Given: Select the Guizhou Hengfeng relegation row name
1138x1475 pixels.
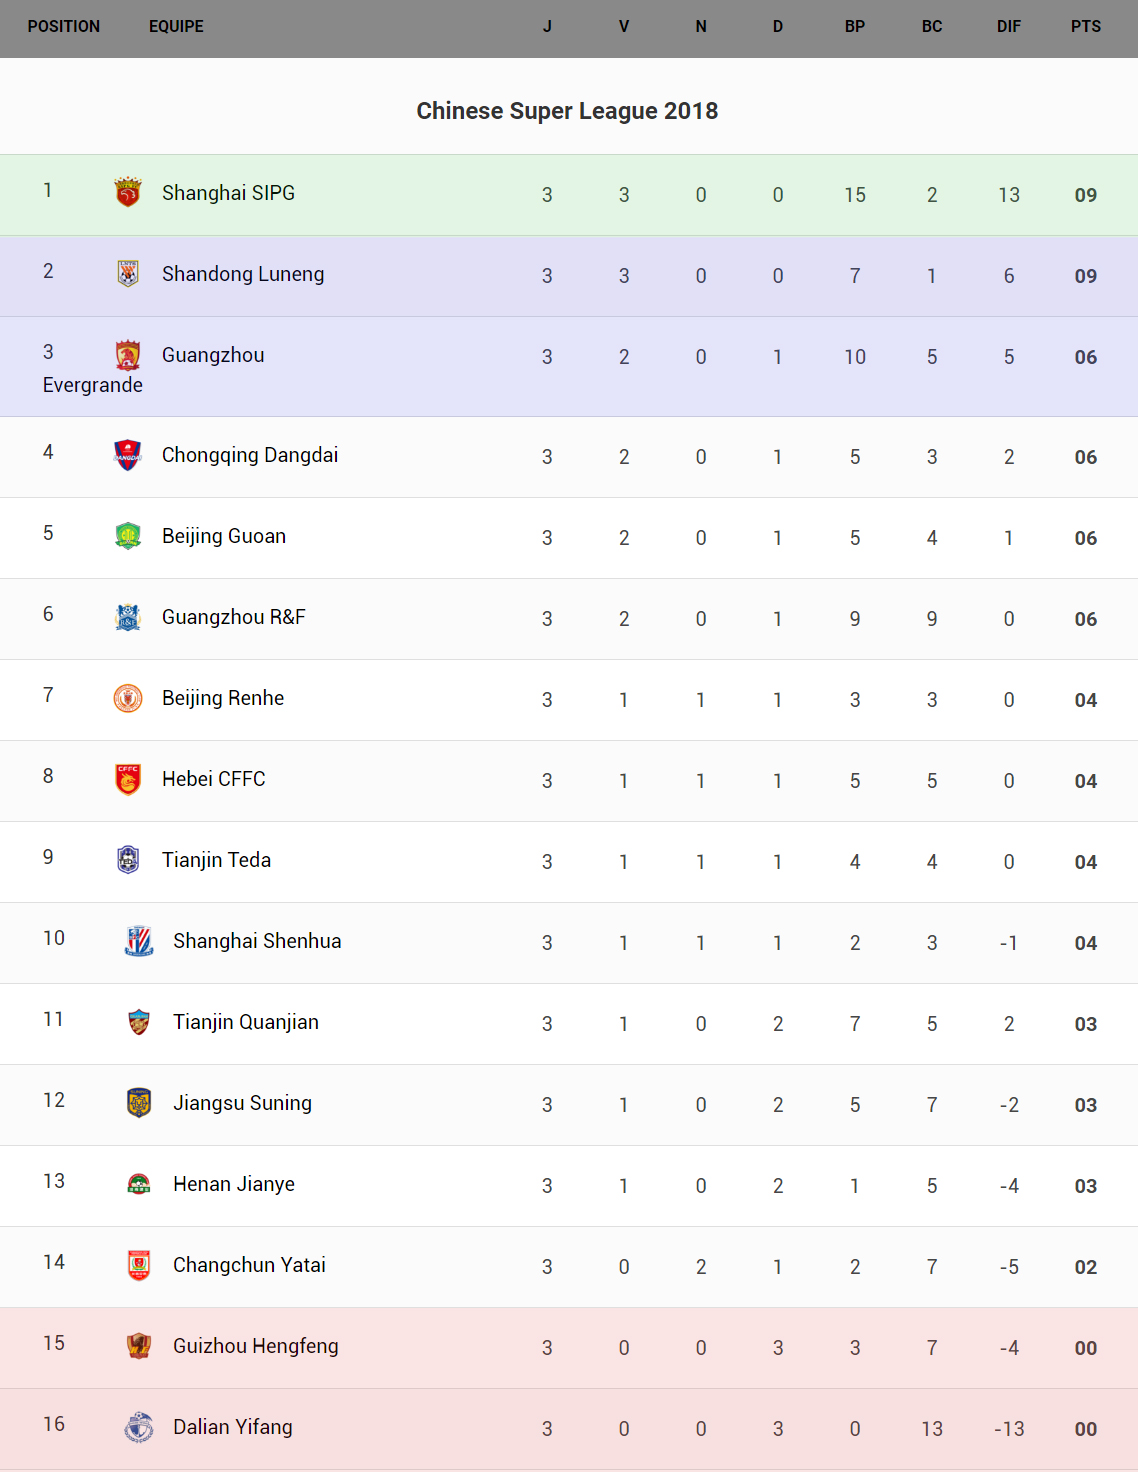Looking at the screenshot, I should [x=255, y=1346].
